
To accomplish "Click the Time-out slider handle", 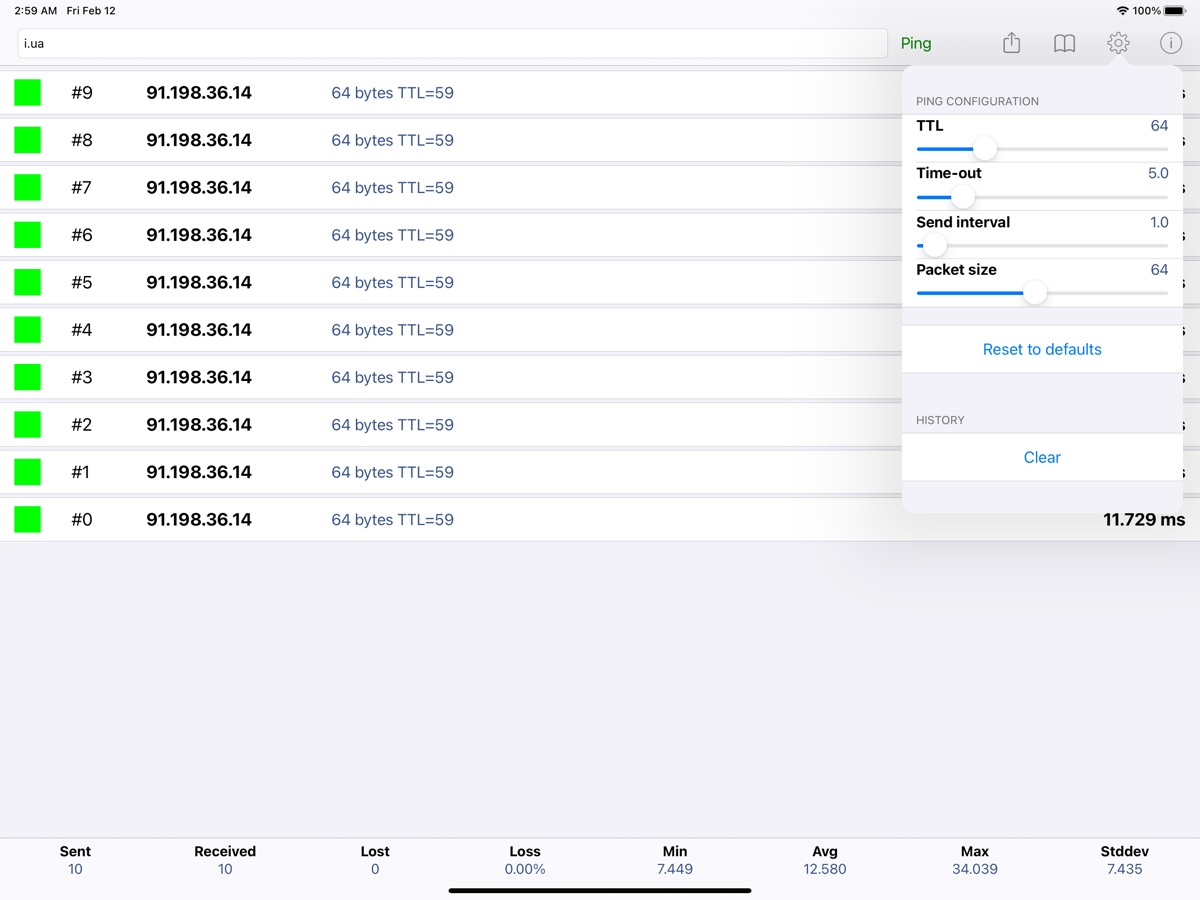I will click(x=962, y=197).
